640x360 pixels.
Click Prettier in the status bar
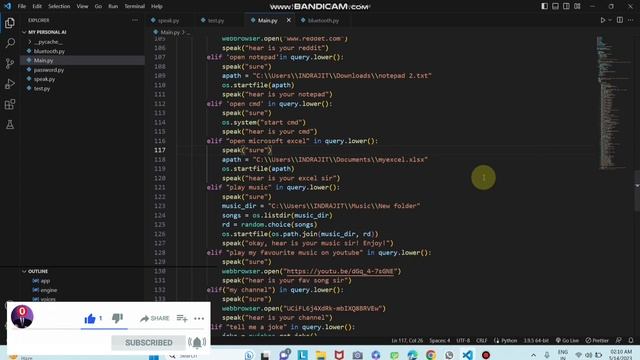point(597,340)
